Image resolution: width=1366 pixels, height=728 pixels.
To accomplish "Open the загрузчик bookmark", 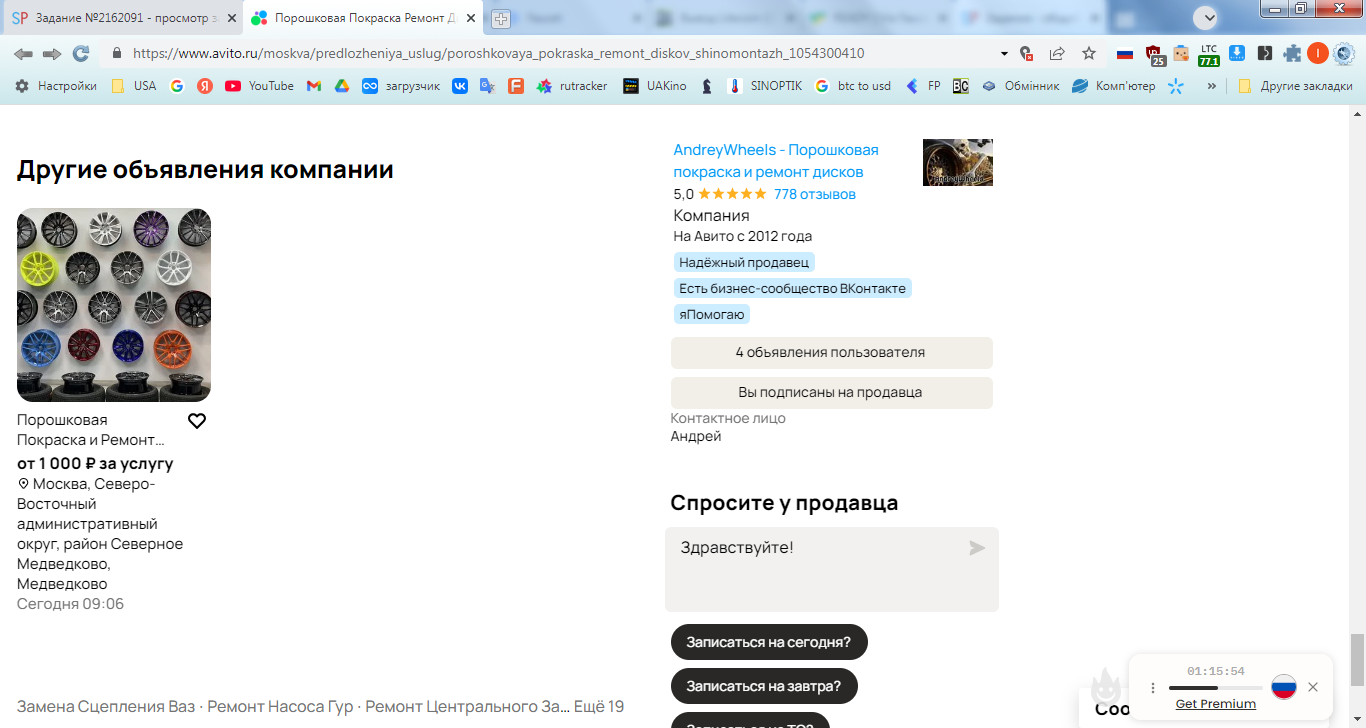I will point(401,86).
